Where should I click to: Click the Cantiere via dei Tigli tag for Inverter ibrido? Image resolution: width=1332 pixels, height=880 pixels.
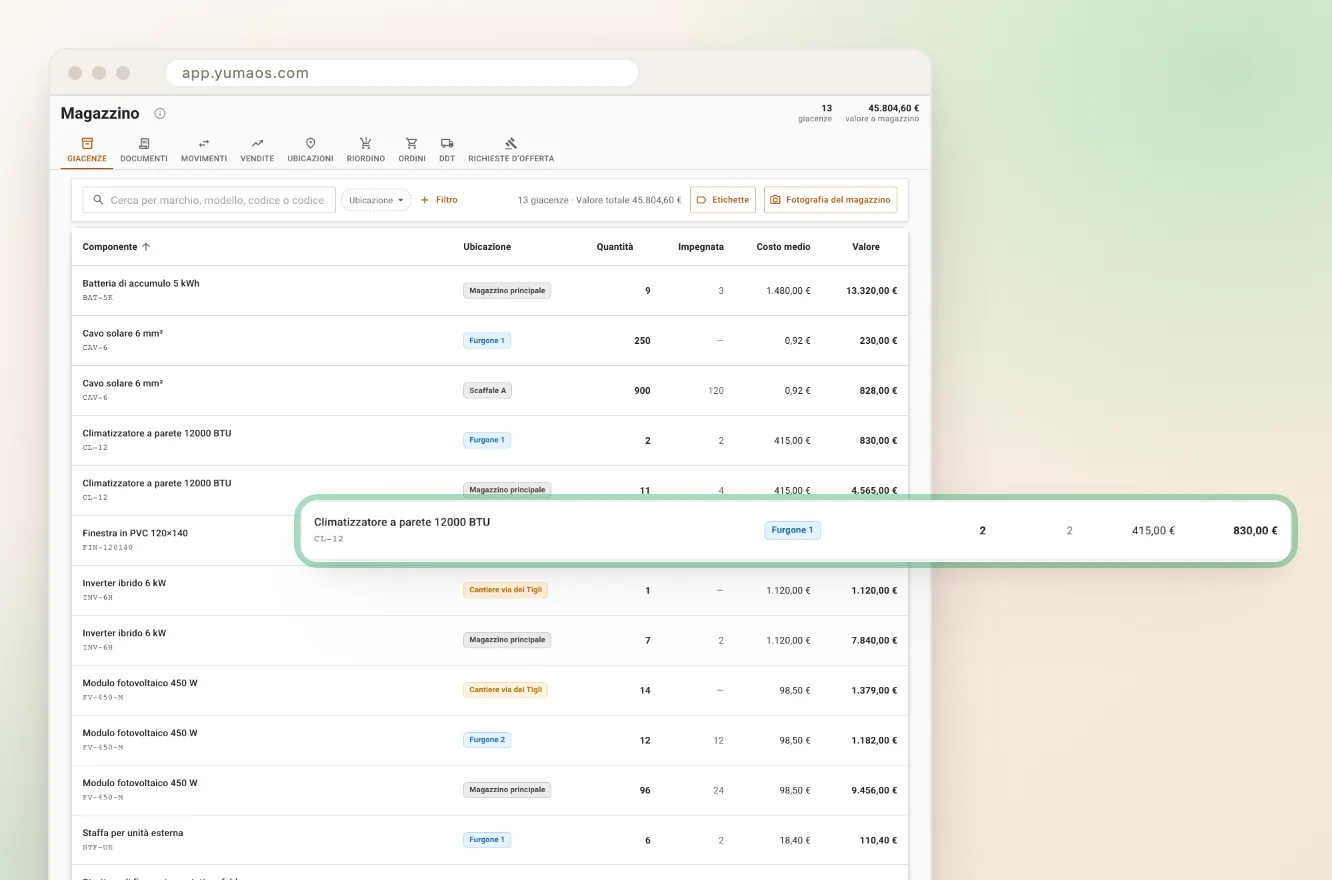pos(505,590)
